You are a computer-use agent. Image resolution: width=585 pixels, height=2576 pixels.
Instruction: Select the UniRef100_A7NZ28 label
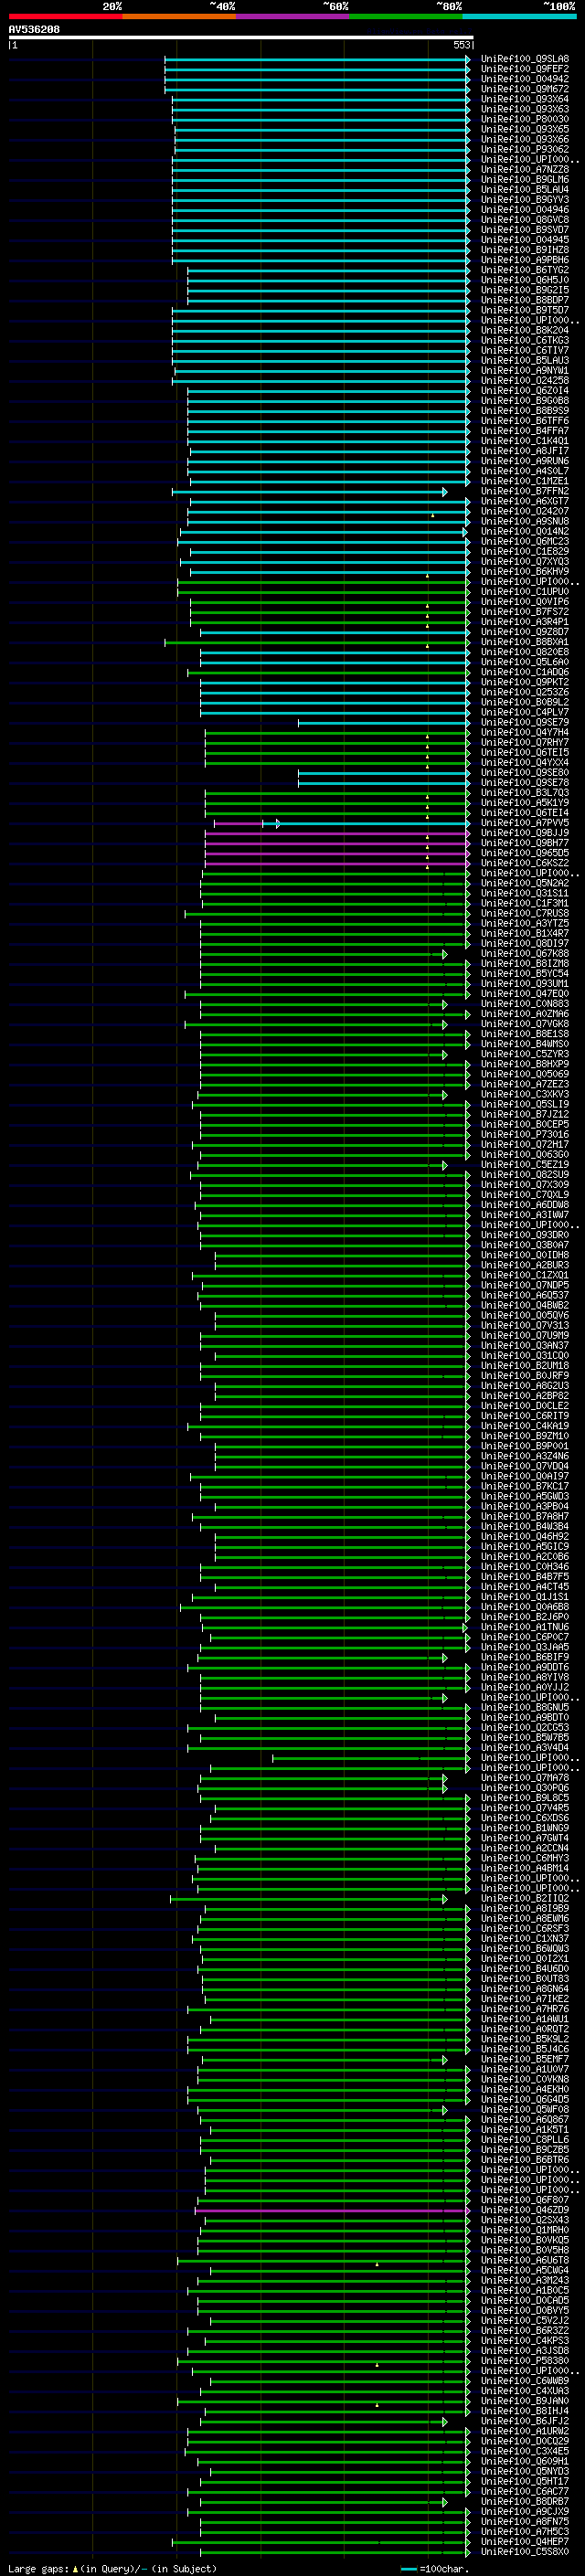tap(525, 169)
